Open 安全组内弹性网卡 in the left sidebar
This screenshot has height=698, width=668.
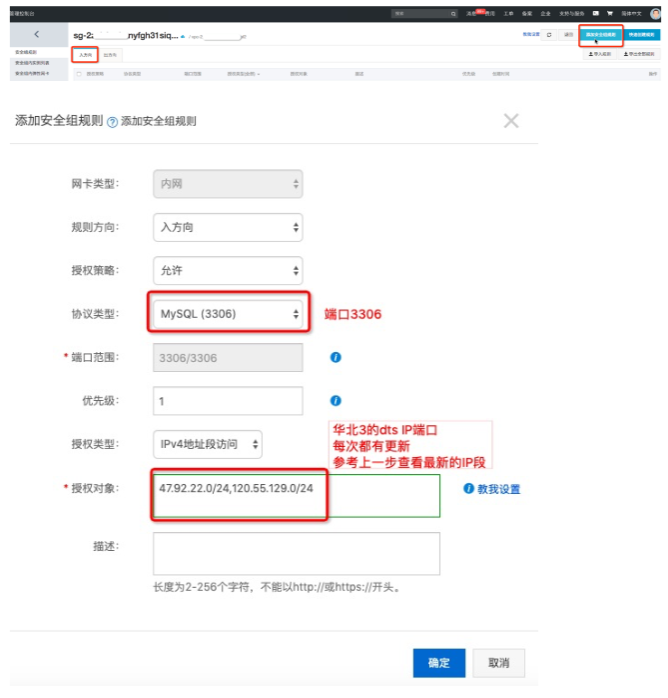click(32, 73)
